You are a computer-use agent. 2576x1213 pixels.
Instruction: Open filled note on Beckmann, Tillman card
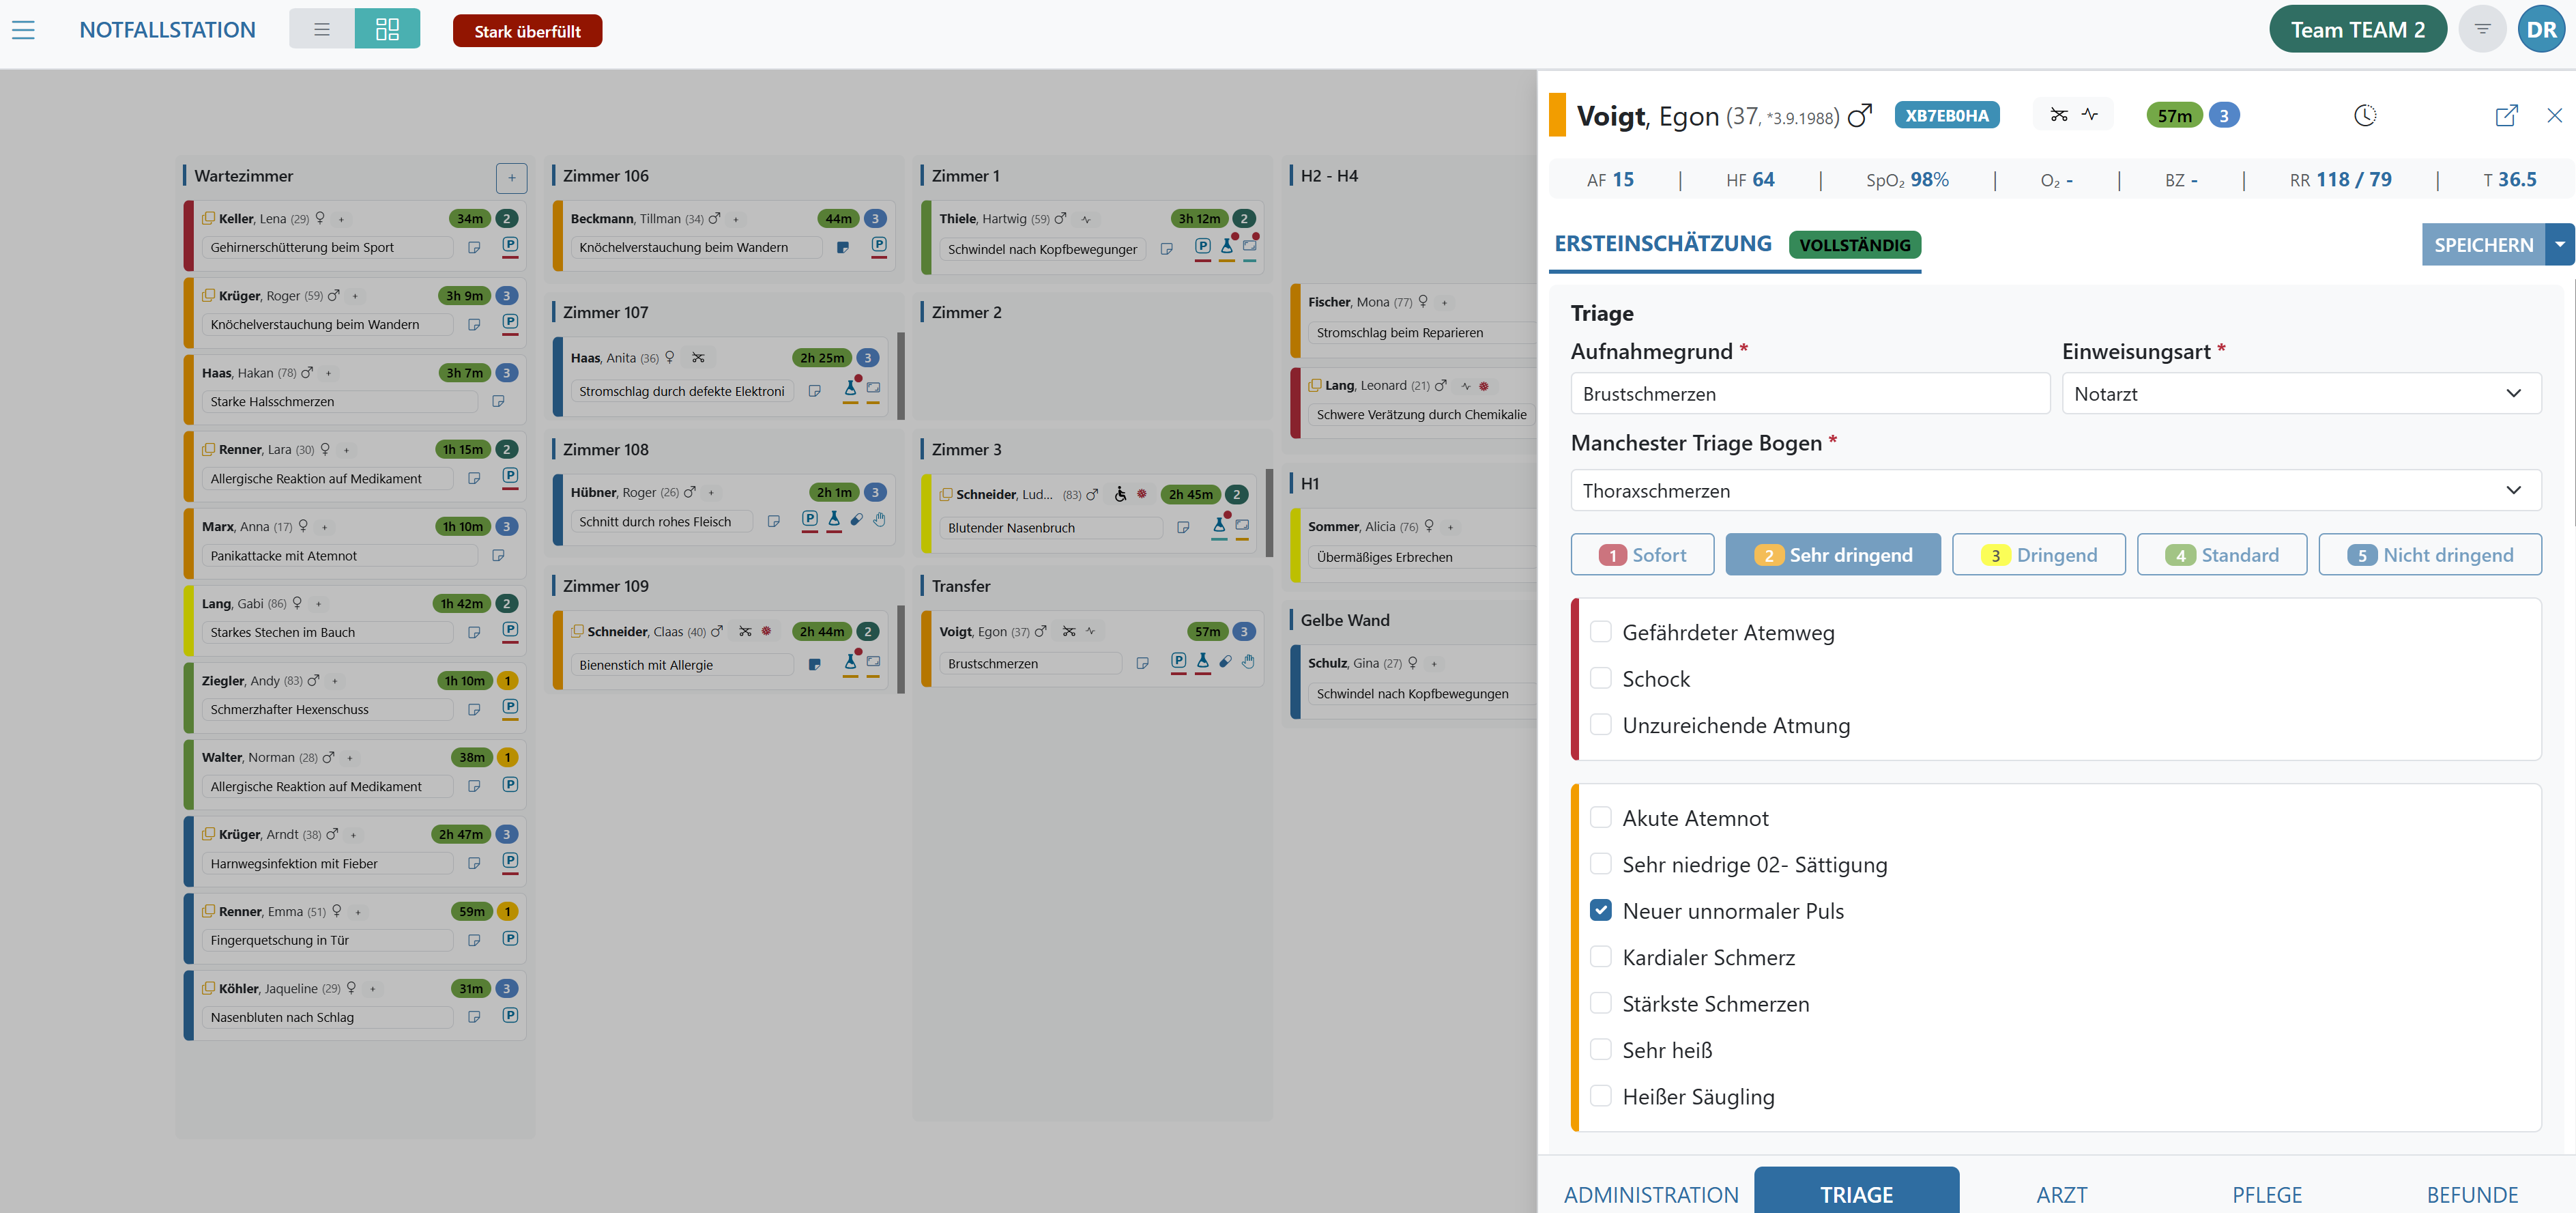click(843, 247)
